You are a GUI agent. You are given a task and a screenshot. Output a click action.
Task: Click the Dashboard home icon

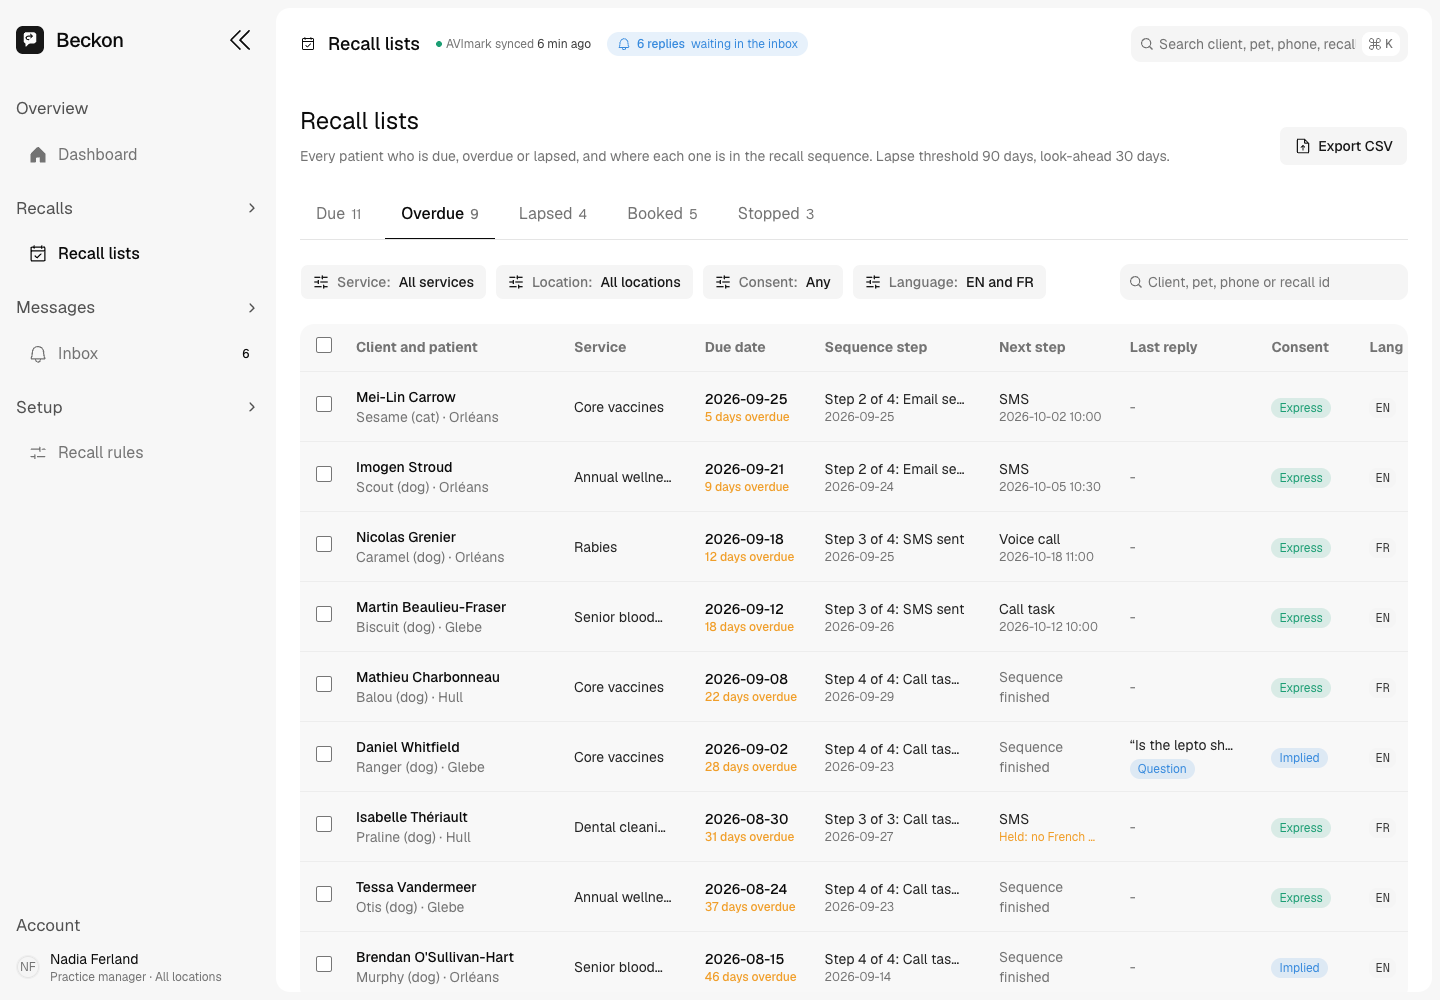click(38, 155)
